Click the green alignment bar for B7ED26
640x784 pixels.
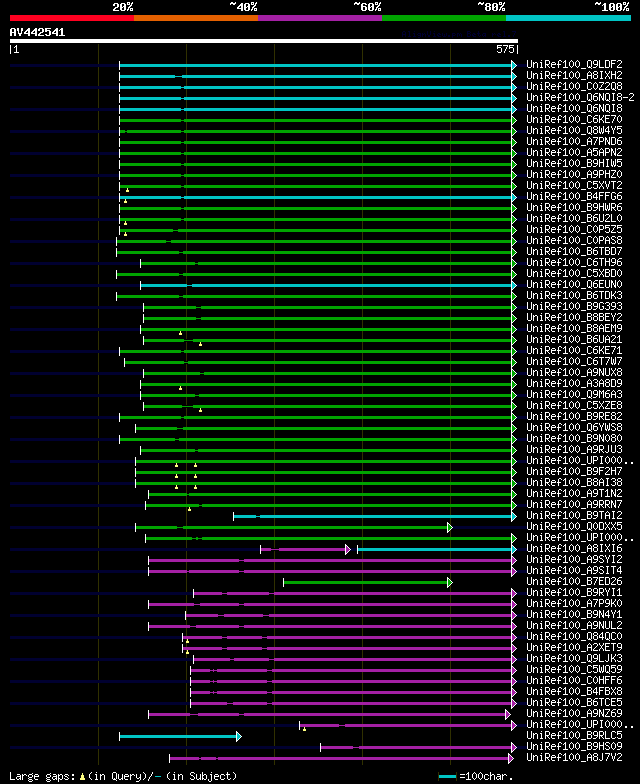pos(368,582)
